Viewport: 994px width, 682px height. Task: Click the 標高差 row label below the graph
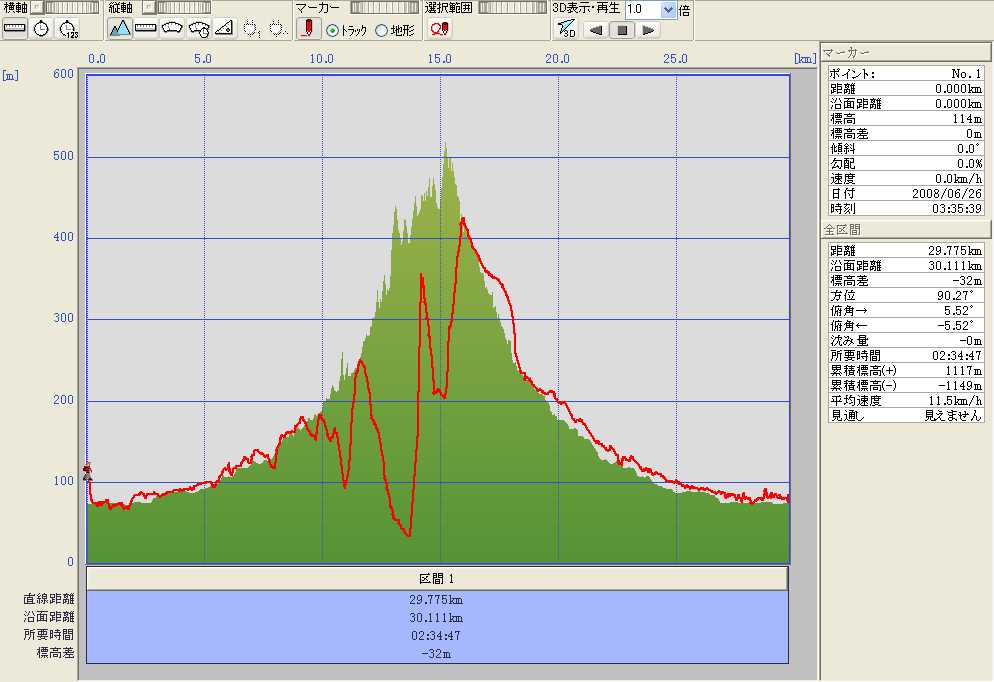[x=55, y=652]
